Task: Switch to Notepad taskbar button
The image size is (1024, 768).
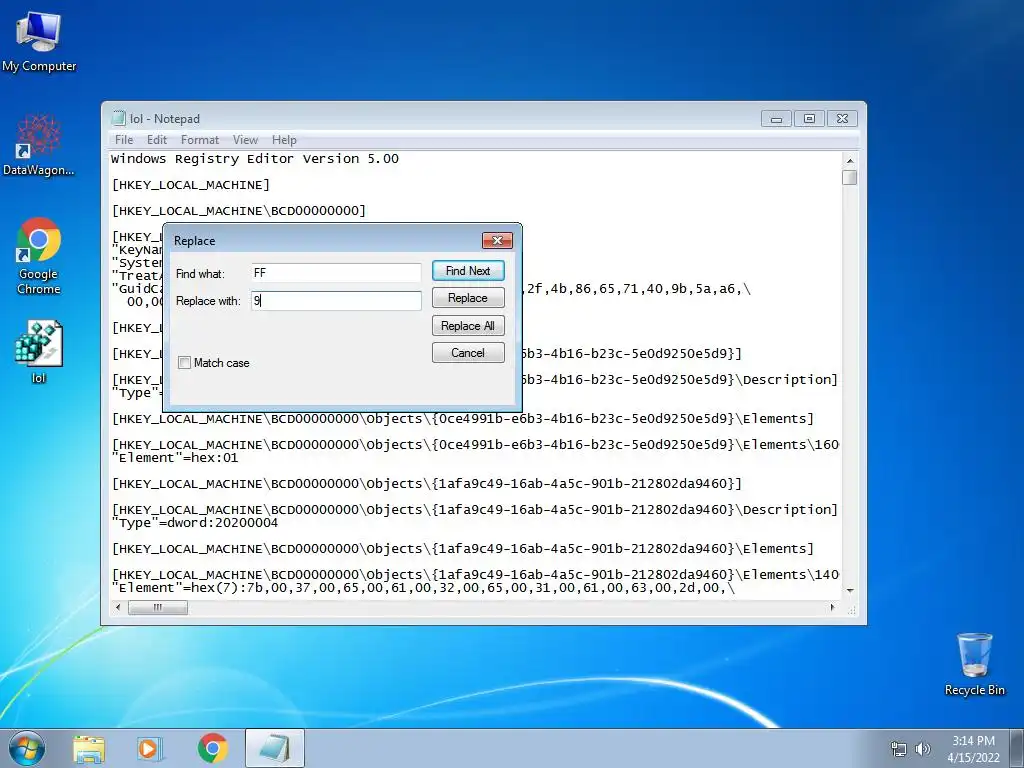Action: (x=275, y=748)
